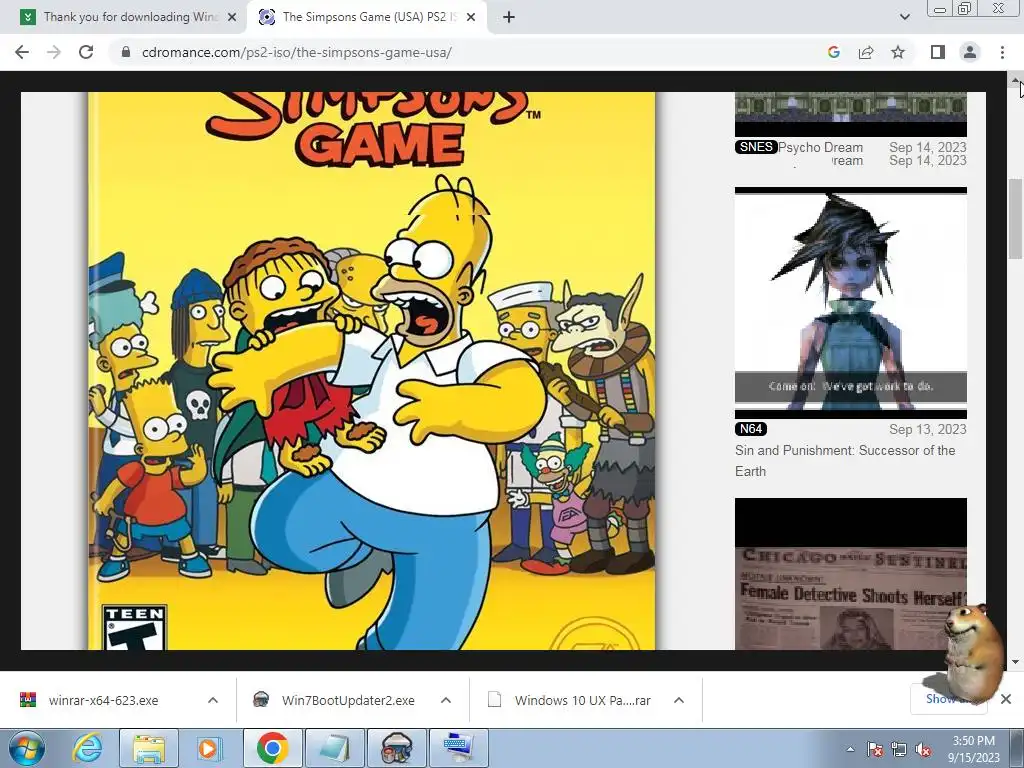Open Windows Media Player from taskbar

[209, 748]
